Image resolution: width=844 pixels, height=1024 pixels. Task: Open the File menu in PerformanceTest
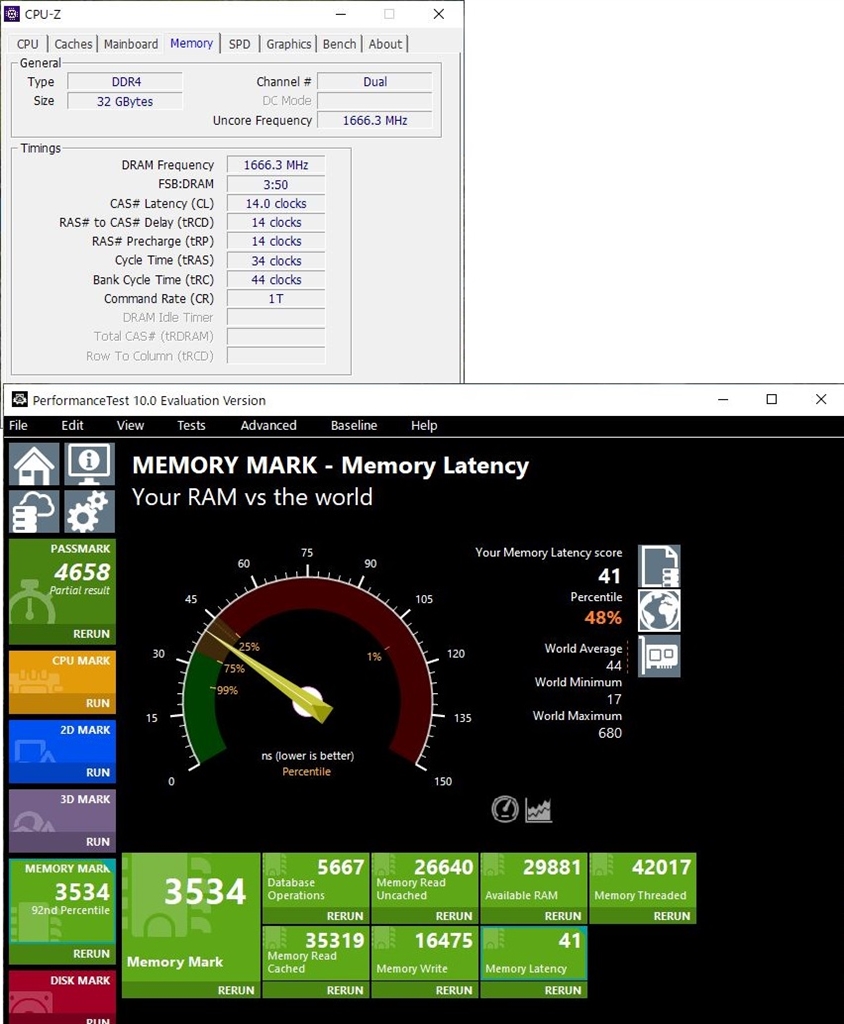click(18, 425)
